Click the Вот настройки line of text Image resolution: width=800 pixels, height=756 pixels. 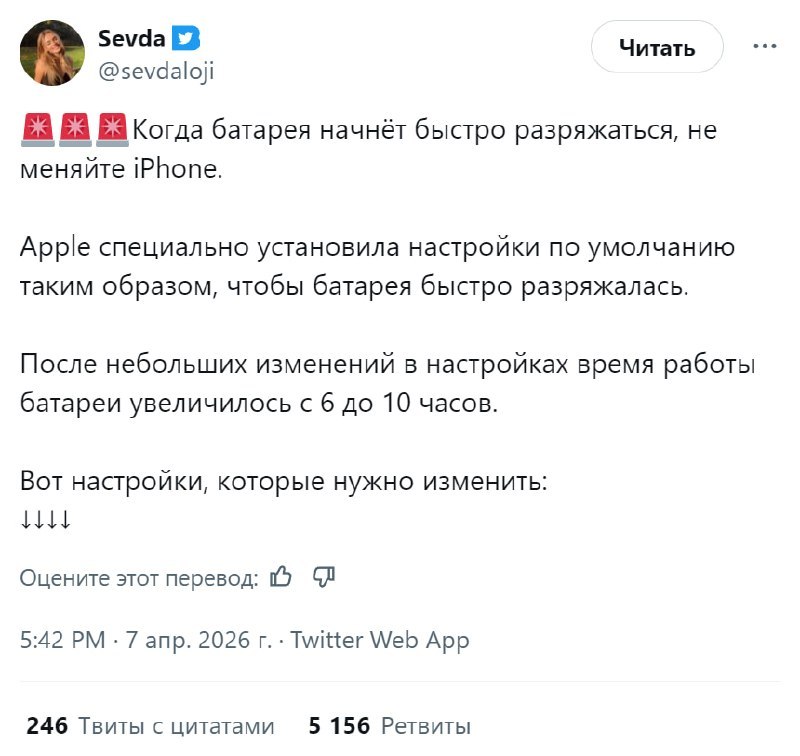(x=284, y=482)
